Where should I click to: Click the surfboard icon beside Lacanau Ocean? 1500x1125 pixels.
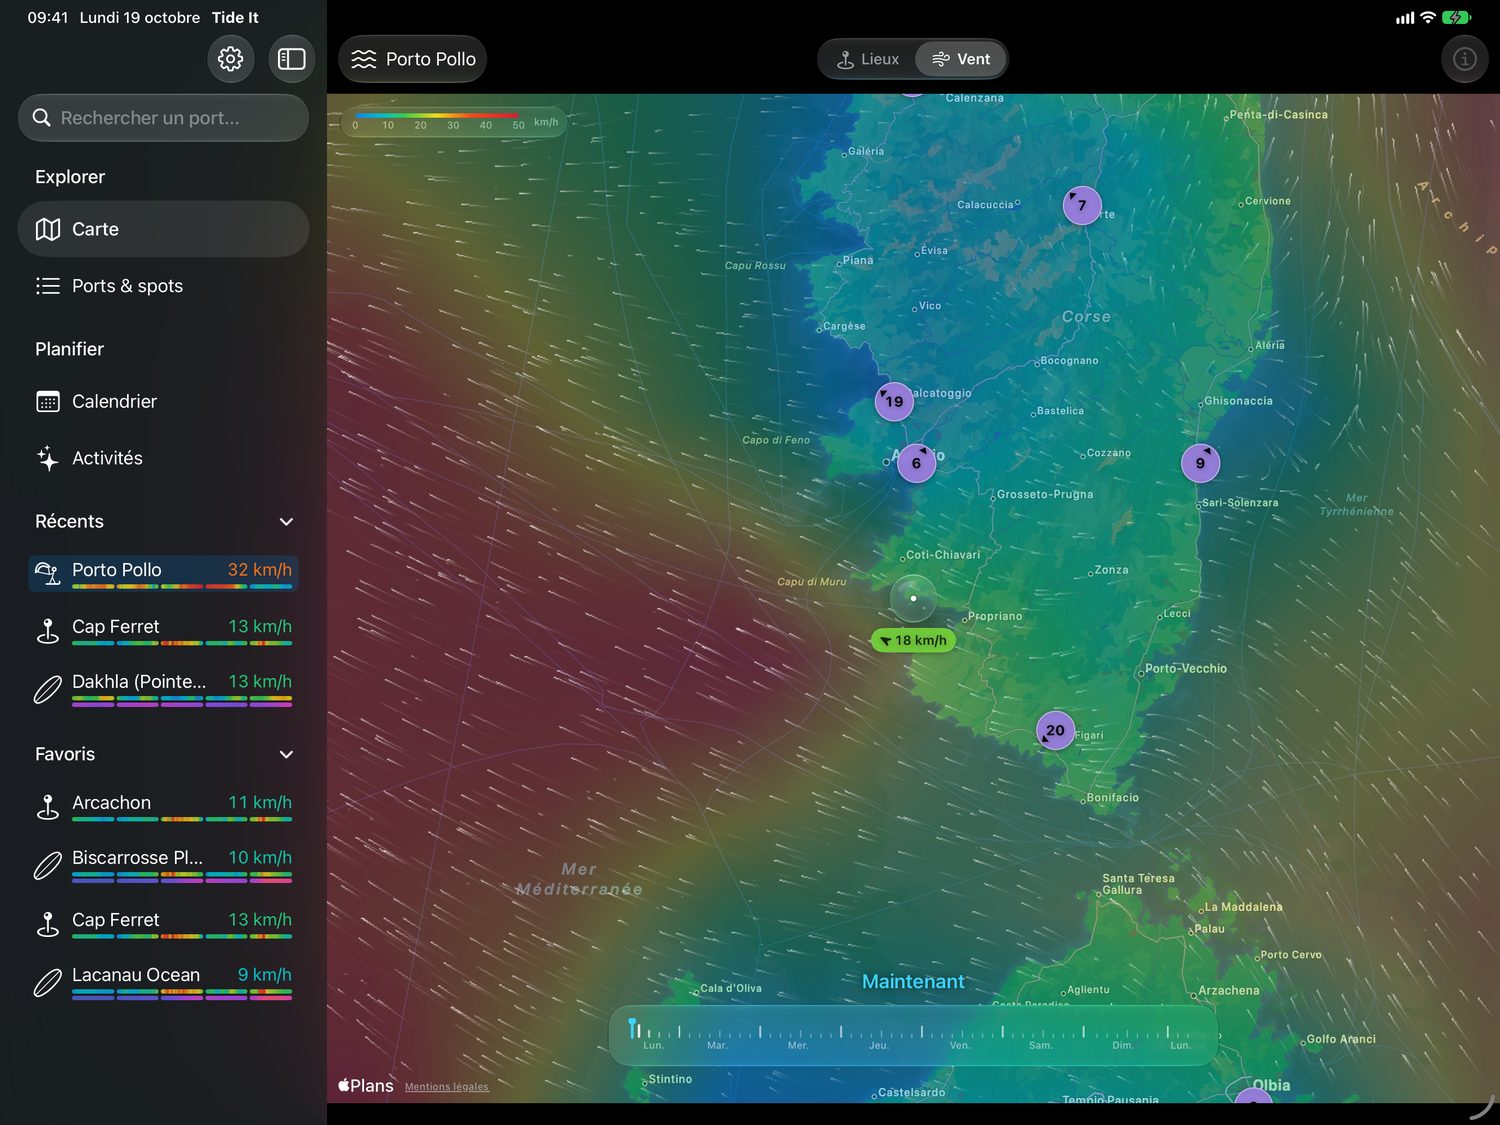[x=48, y=982]
